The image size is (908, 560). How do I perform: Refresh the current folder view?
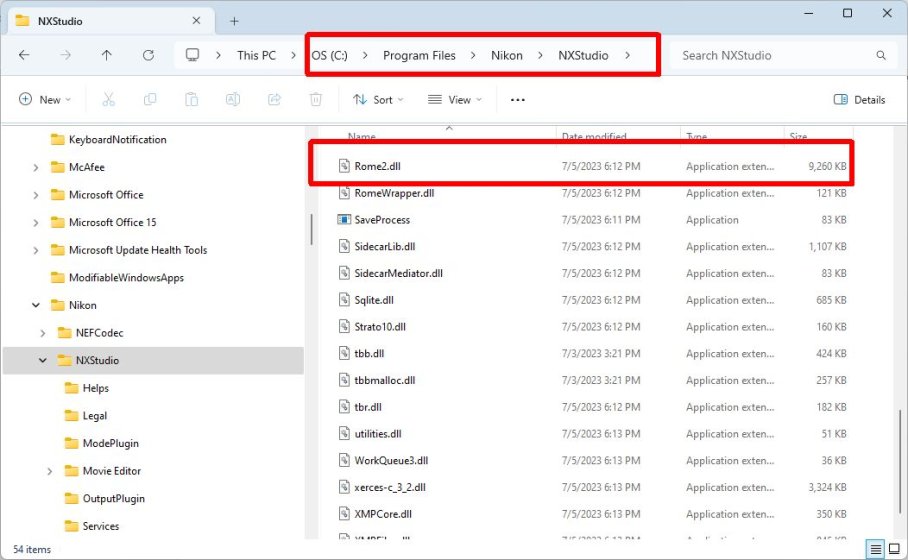[x=148, y=56]
